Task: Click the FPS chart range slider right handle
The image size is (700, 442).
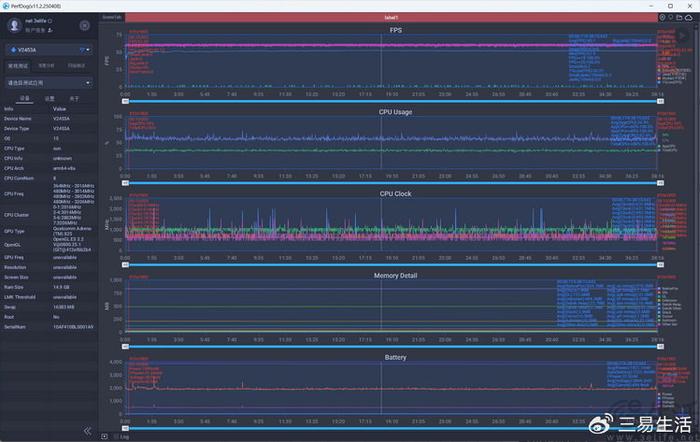Action: (x=660, y=101)
